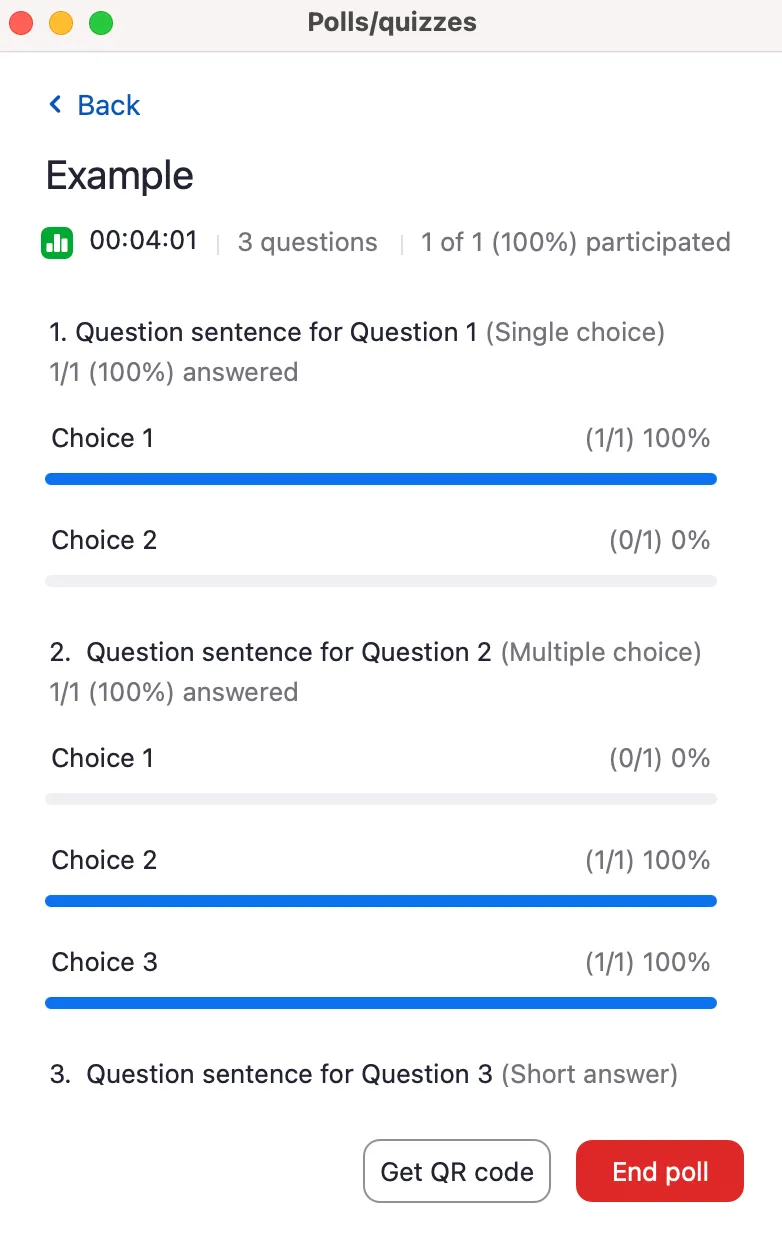Viewport: 782px width, 1245px height.
Task: Click the Example poll title
Action: point(119,176)
